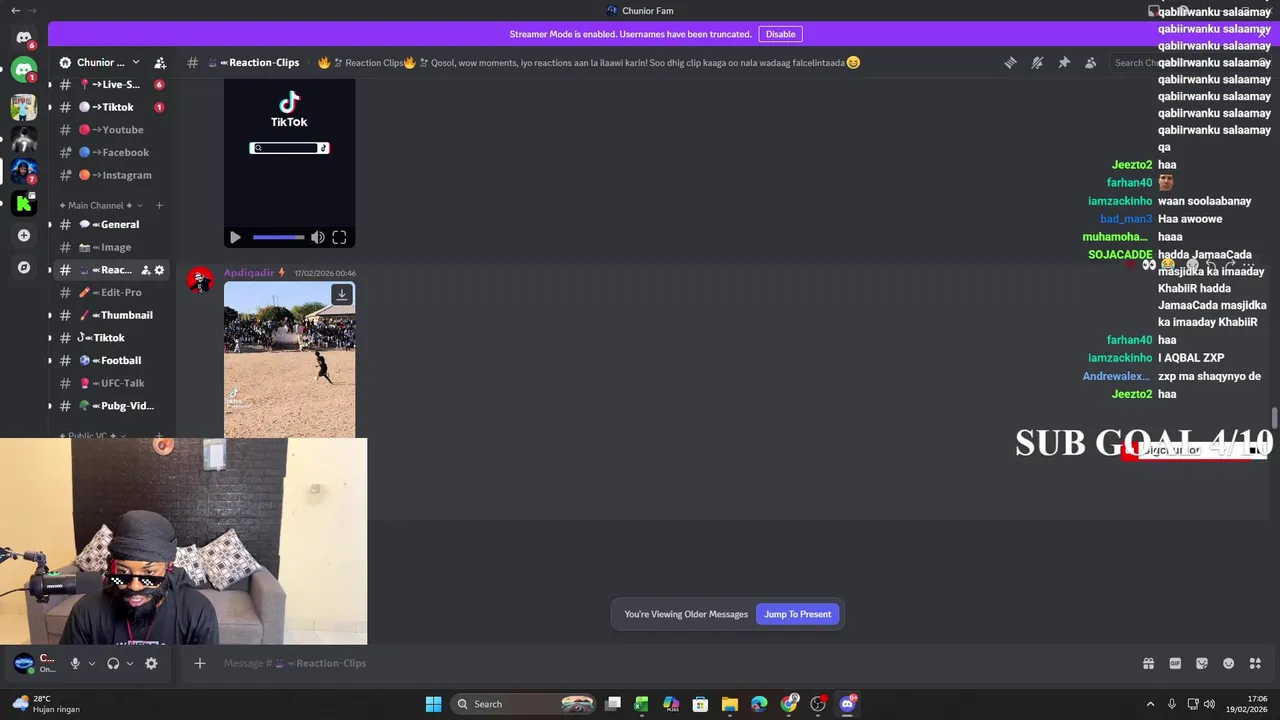This screenshot has height=720, width=1280.
Task: Show hidden system tray icons chevron
Action: point(1150,704)
